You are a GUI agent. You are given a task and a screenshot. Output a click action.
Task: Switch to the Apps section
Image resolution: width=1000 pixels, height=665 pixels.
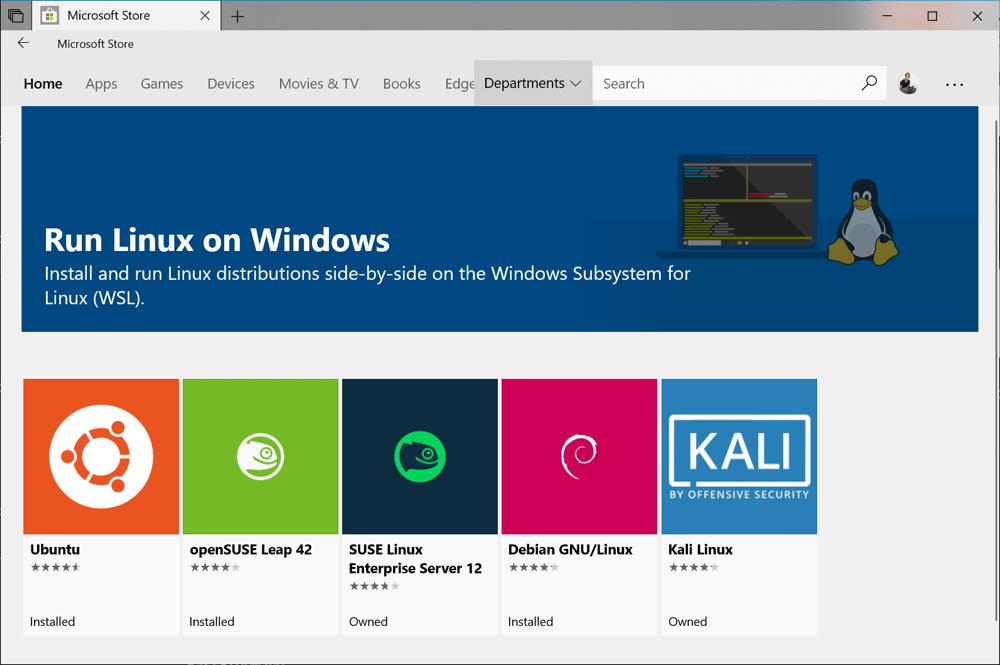pos(101,84)
